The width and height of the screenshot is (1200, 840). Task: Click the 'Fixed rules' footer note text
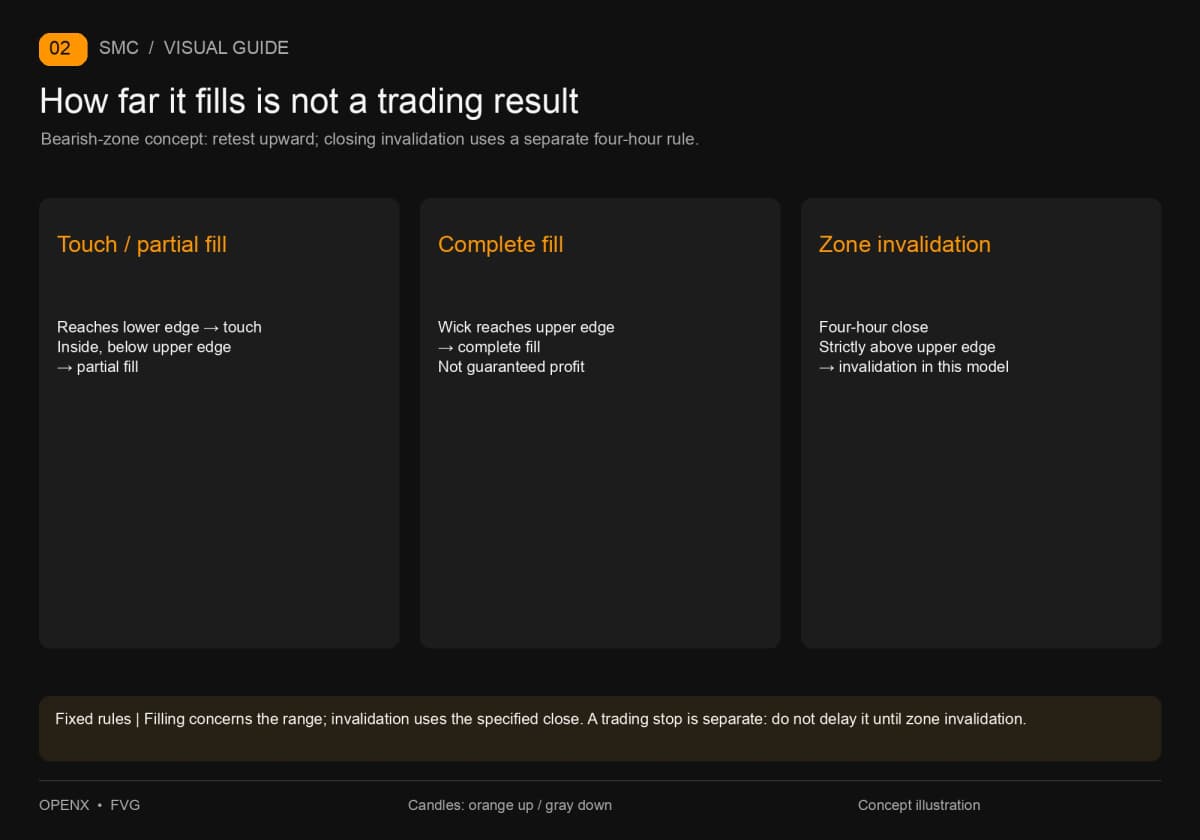pos(541,719)
